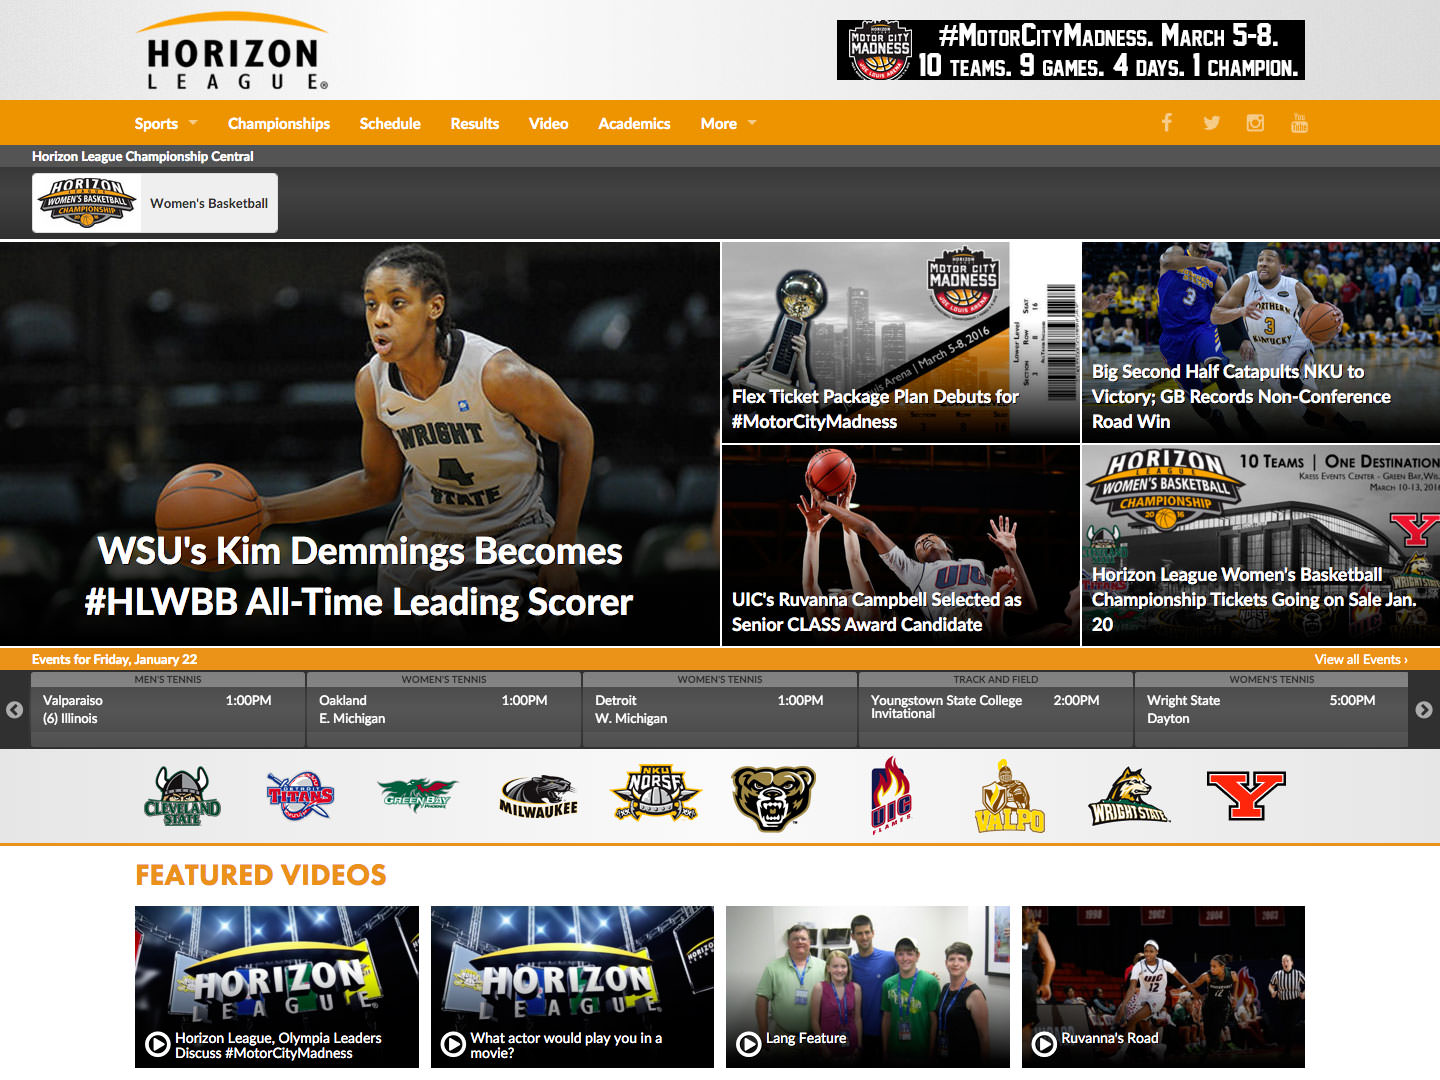Expand the More dropdown menu
This screenshot has width=1440, height=1080.
[728, 123]
